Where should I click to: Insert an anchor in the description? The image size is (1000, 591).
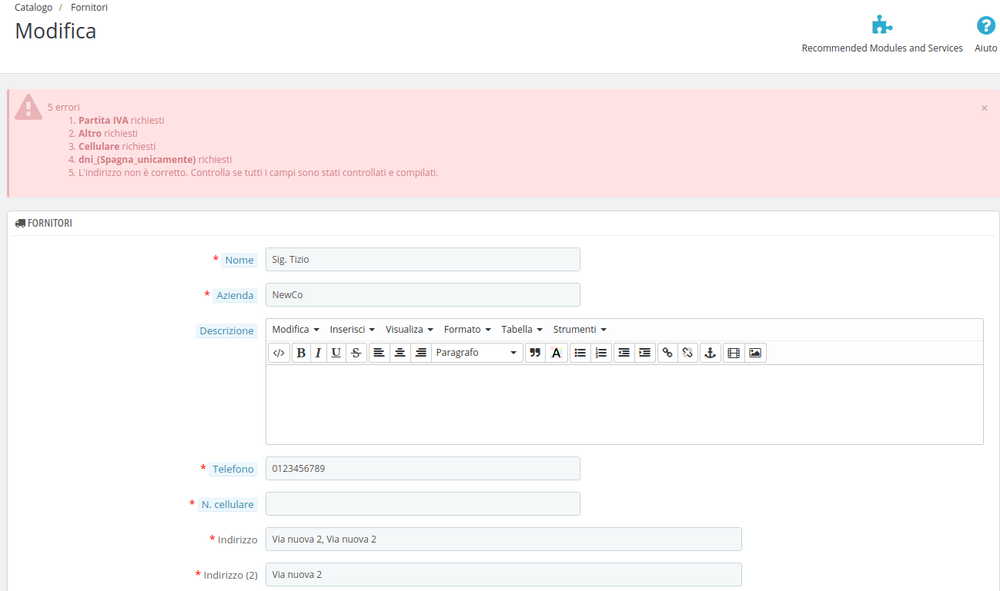pyautogui.click(x=710, y=353)
